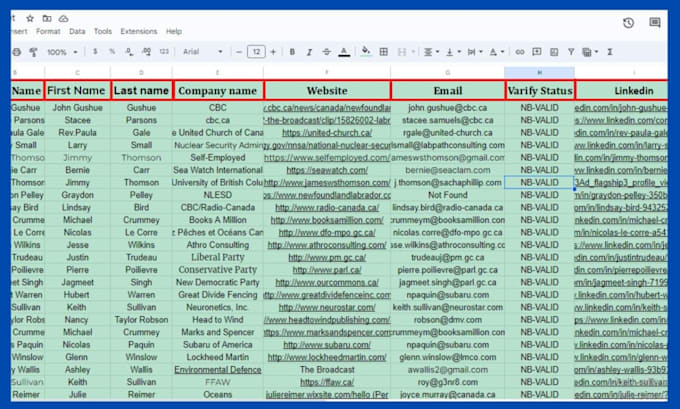Image resolution: width=680 pixels, height=409 pixels.
Task: Click the merge cells icon
Action: tap(402, 52)
